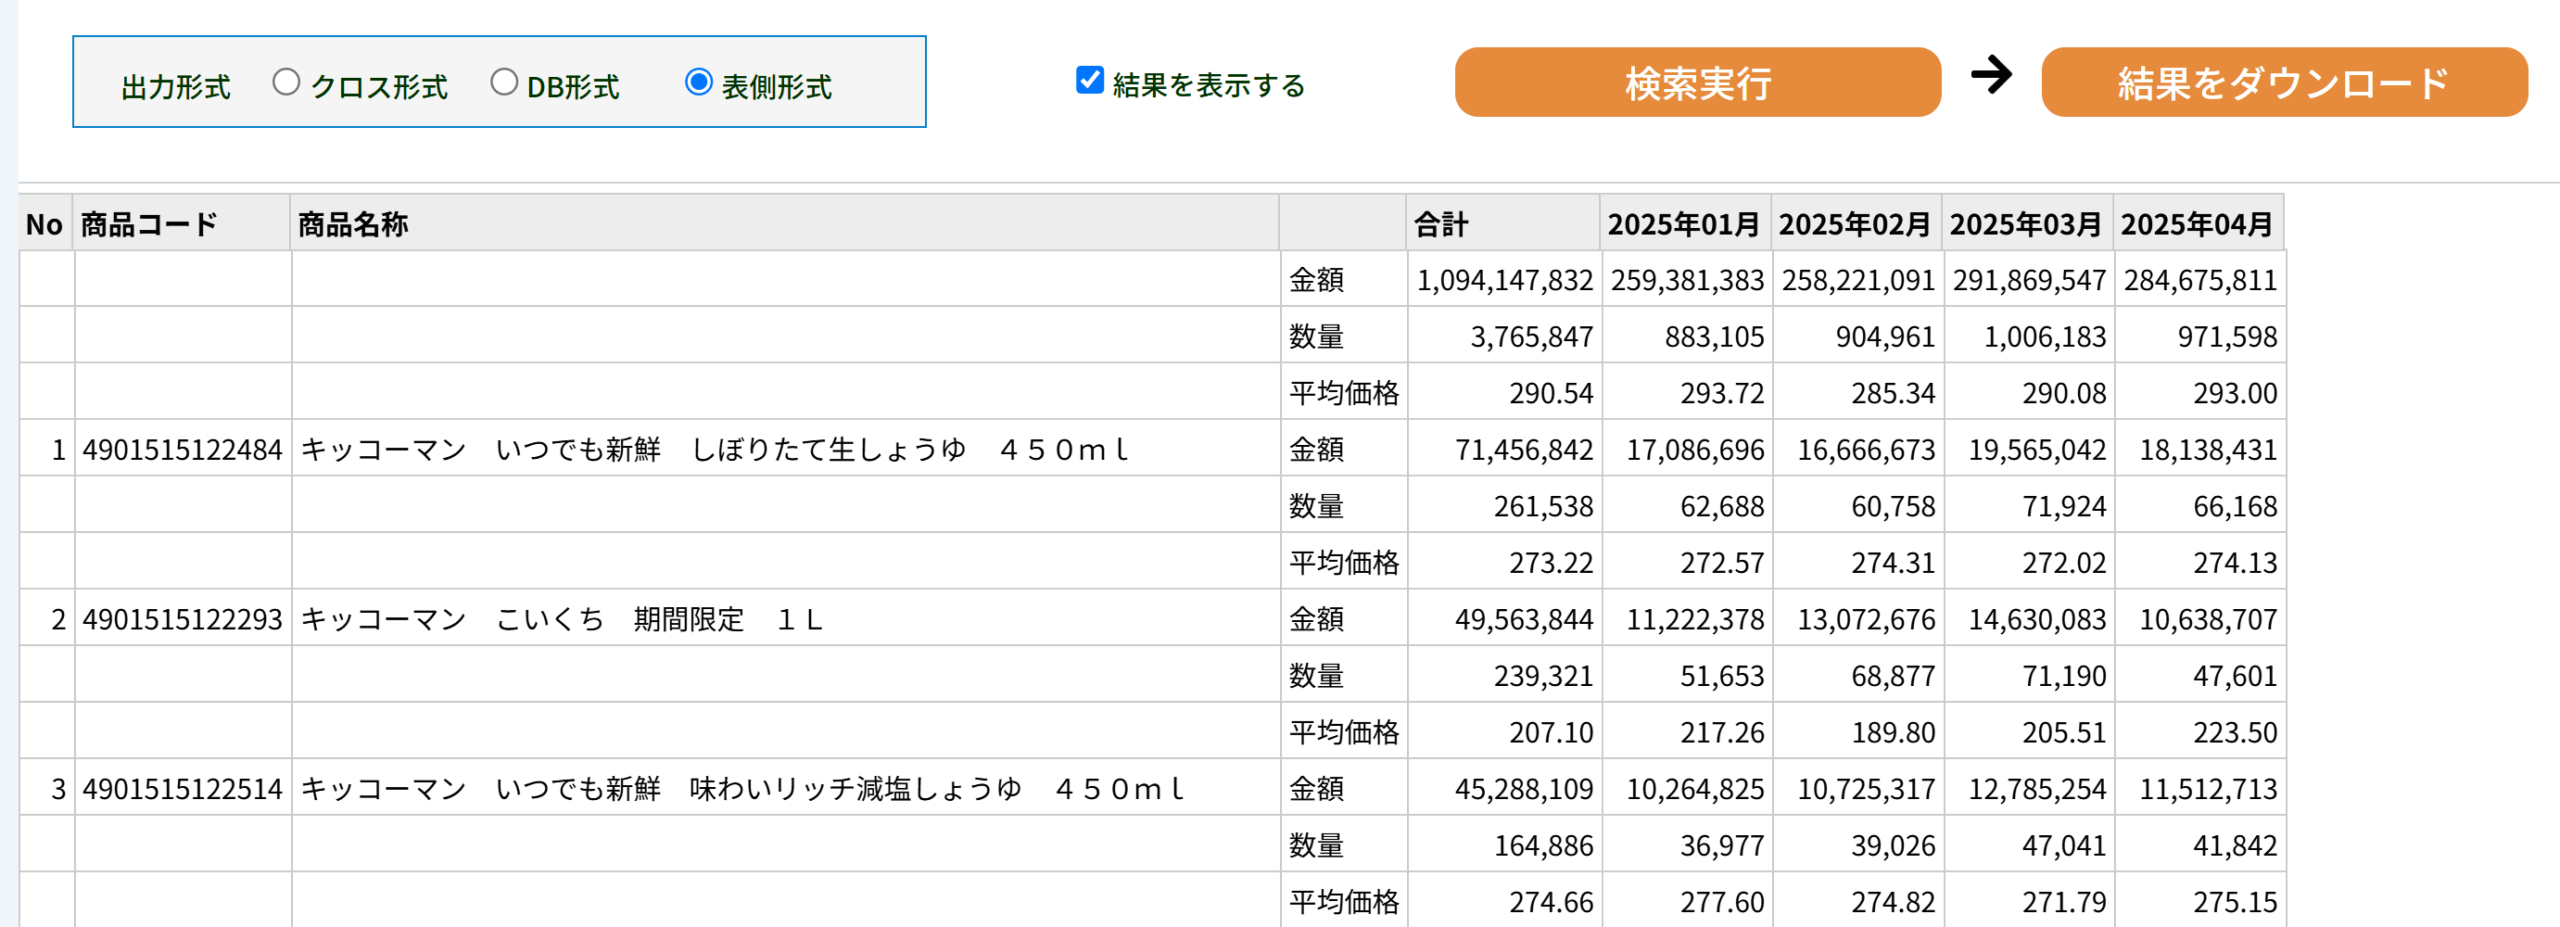Select the DB形式 output format option
This screenshot has height=927, width=2560.
click(504, 82)
